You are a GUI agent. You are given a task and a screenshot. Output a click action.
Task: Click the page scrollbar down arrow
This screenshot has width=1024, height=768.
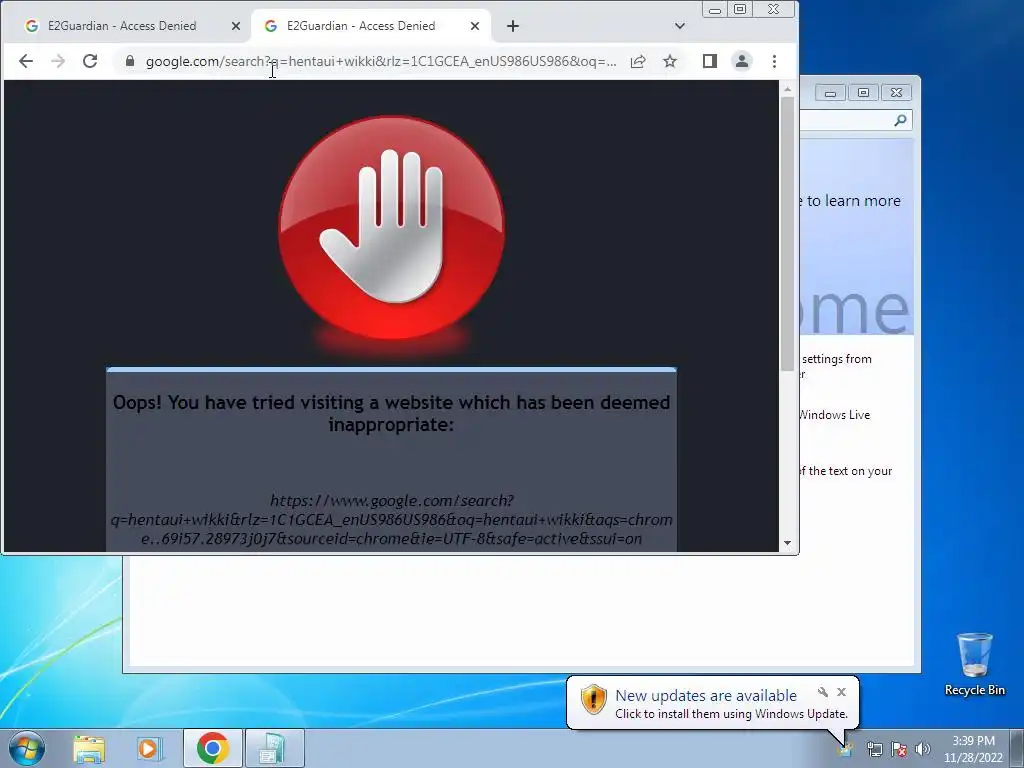(x=788, y=543)
